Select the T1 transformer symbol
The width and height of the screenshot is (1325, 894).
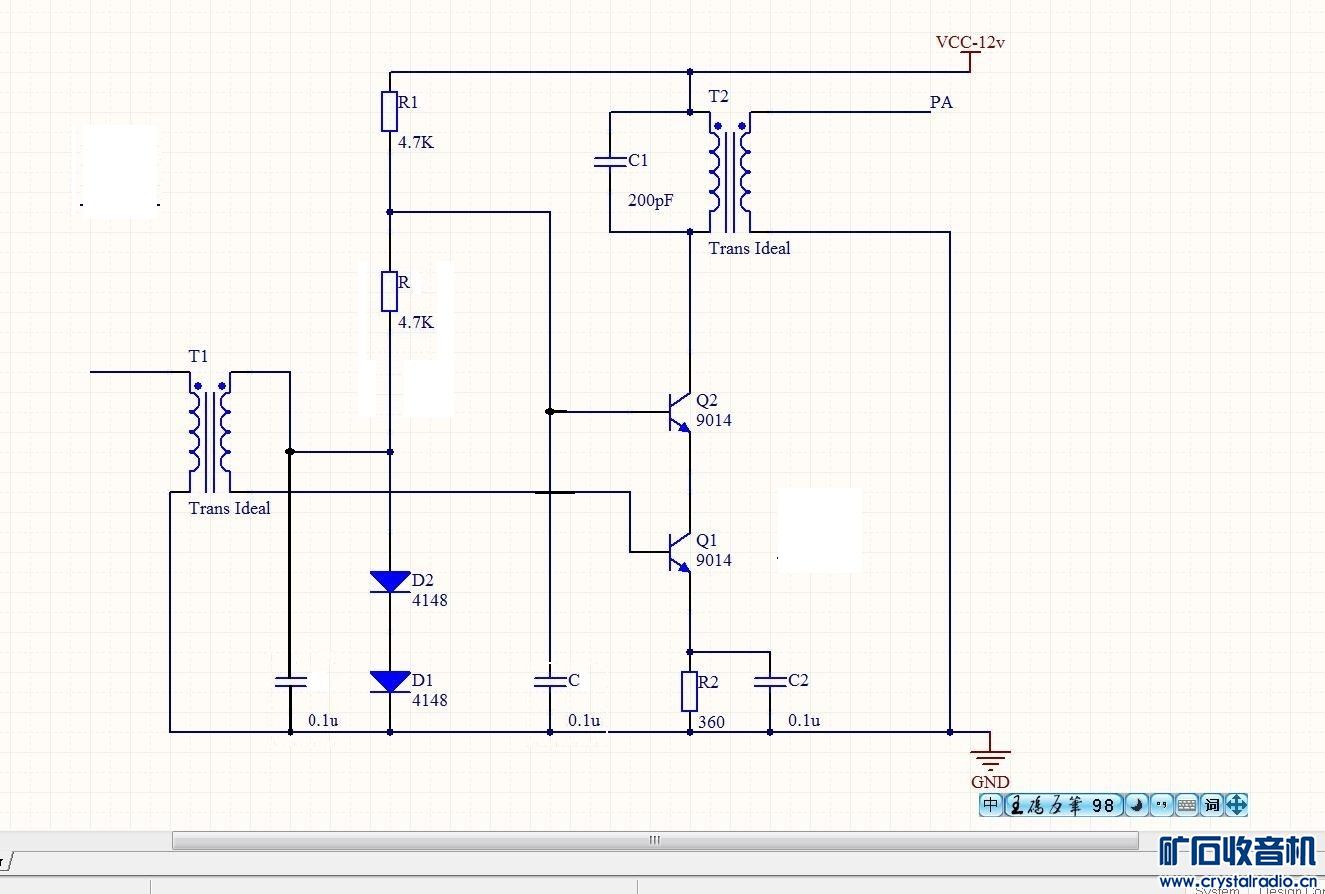(x=210, y=431)
